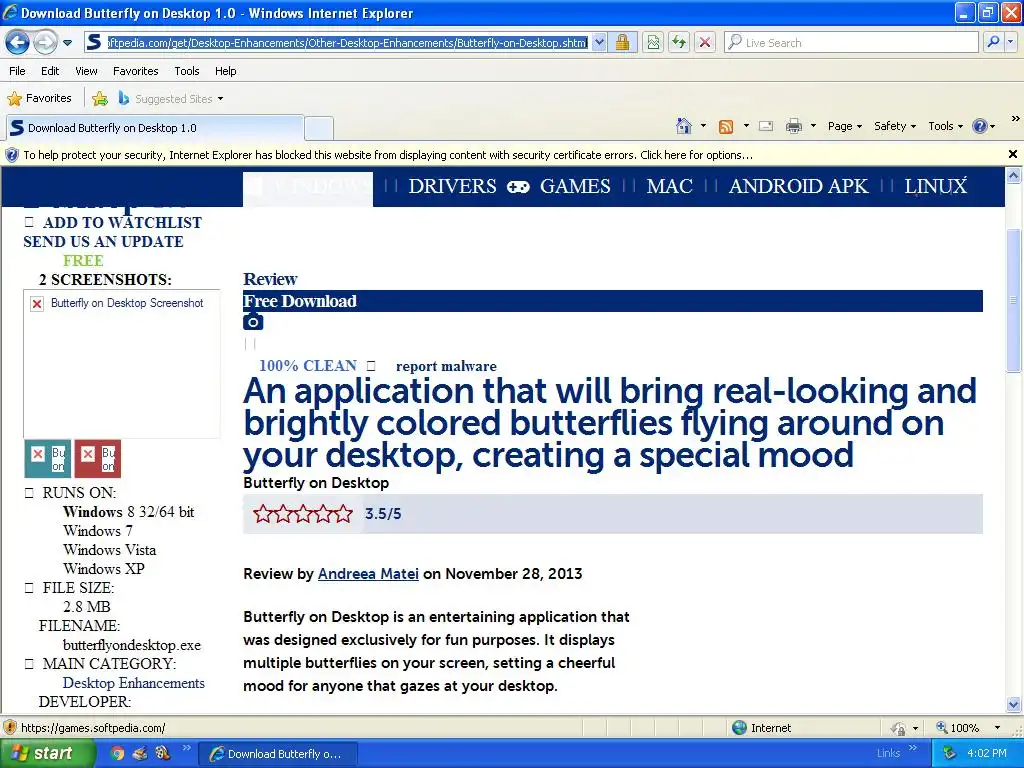Click the camera screenshots icon

pos(253,321)
